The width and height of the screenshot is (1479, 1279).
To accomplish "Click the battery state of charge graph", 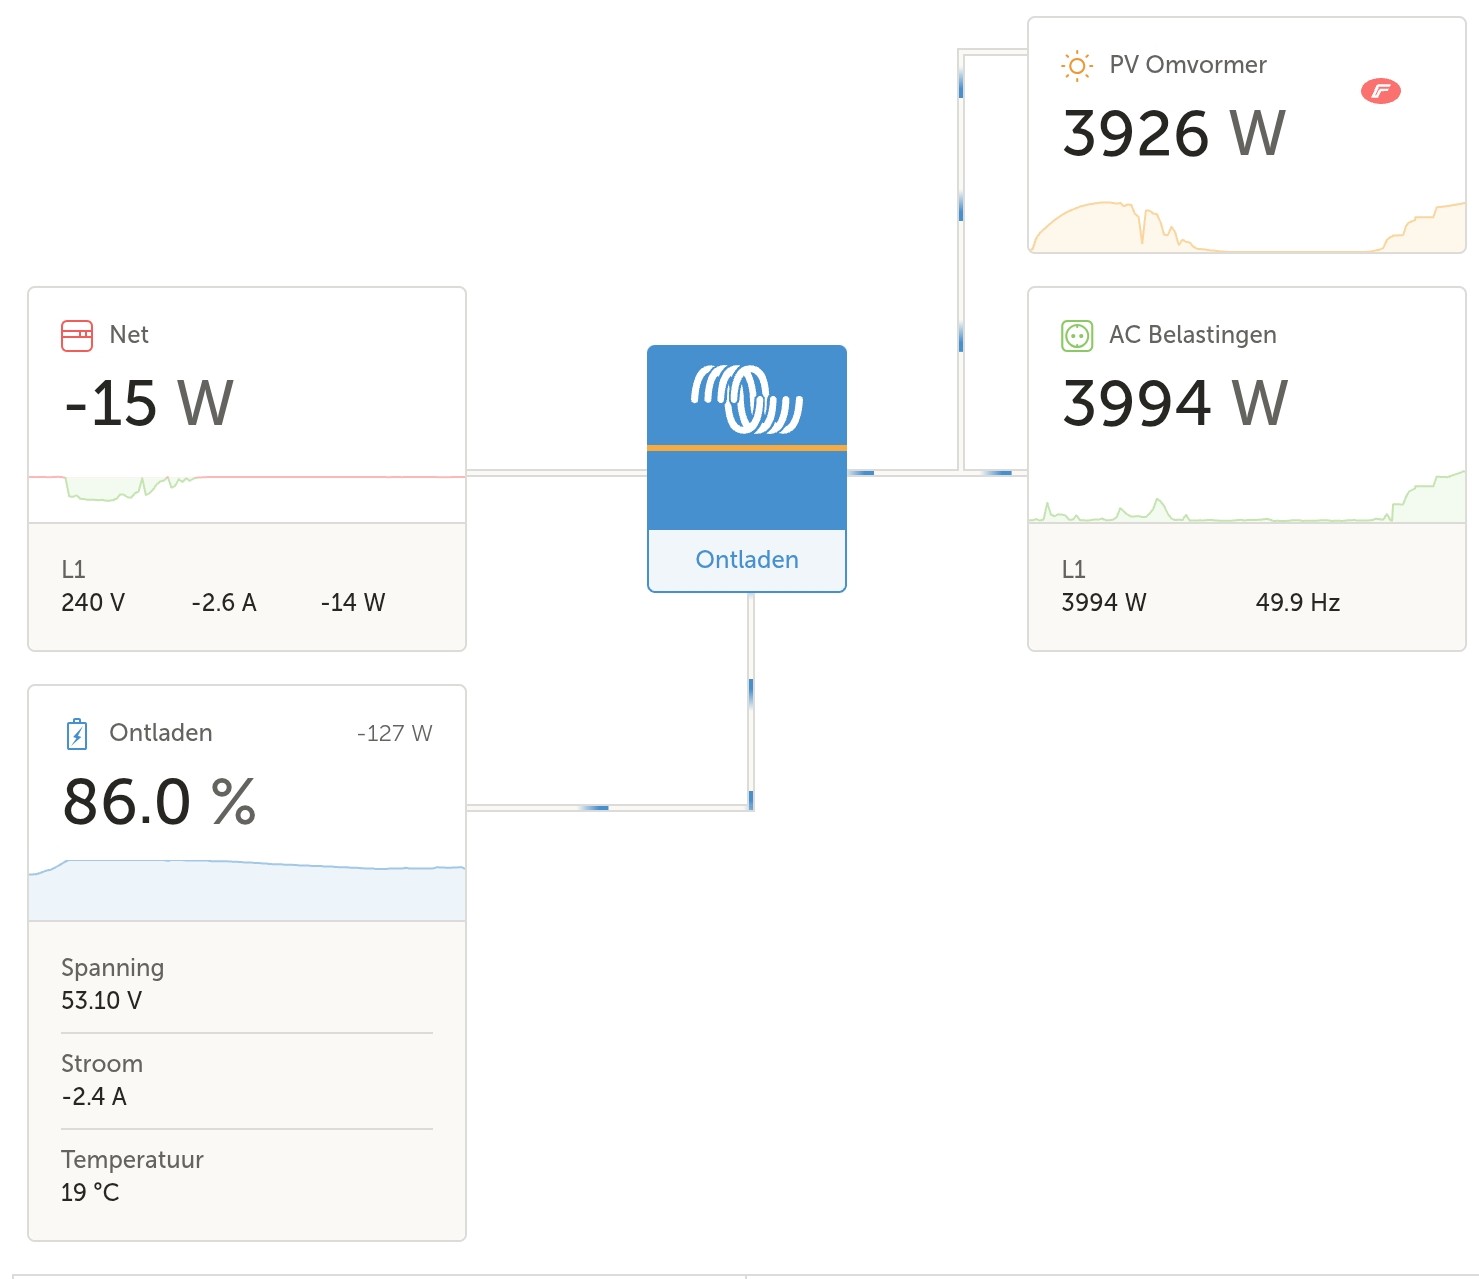I will pos(247,888).
